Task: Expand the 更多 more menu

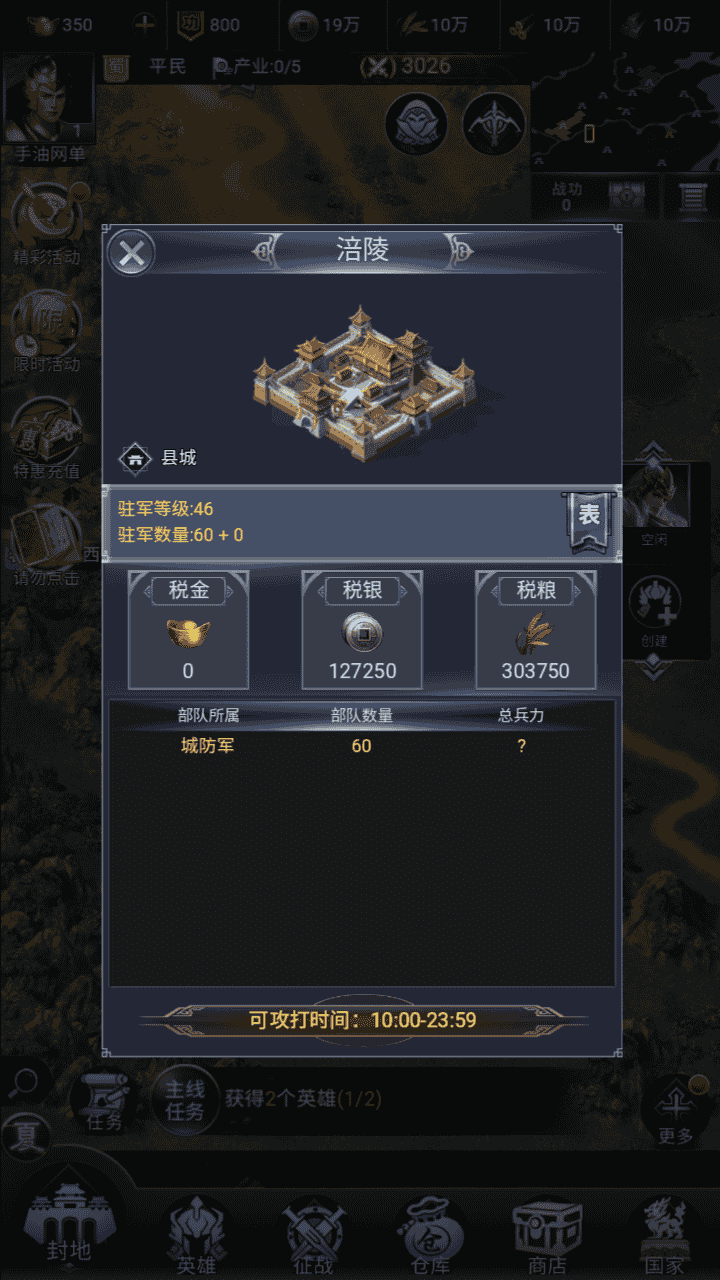Action: (676, 1112)
